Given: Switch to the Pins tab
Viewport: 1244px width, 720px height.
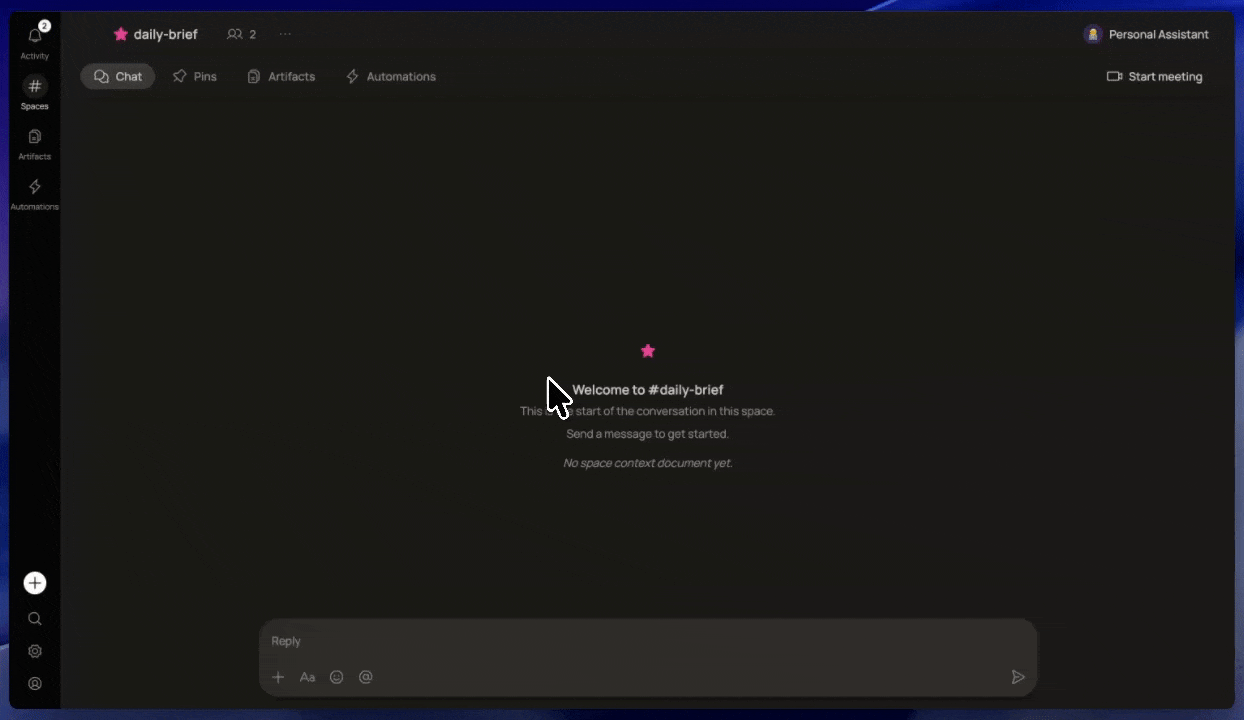Looking at the screenshot, I should coord(195,76).
